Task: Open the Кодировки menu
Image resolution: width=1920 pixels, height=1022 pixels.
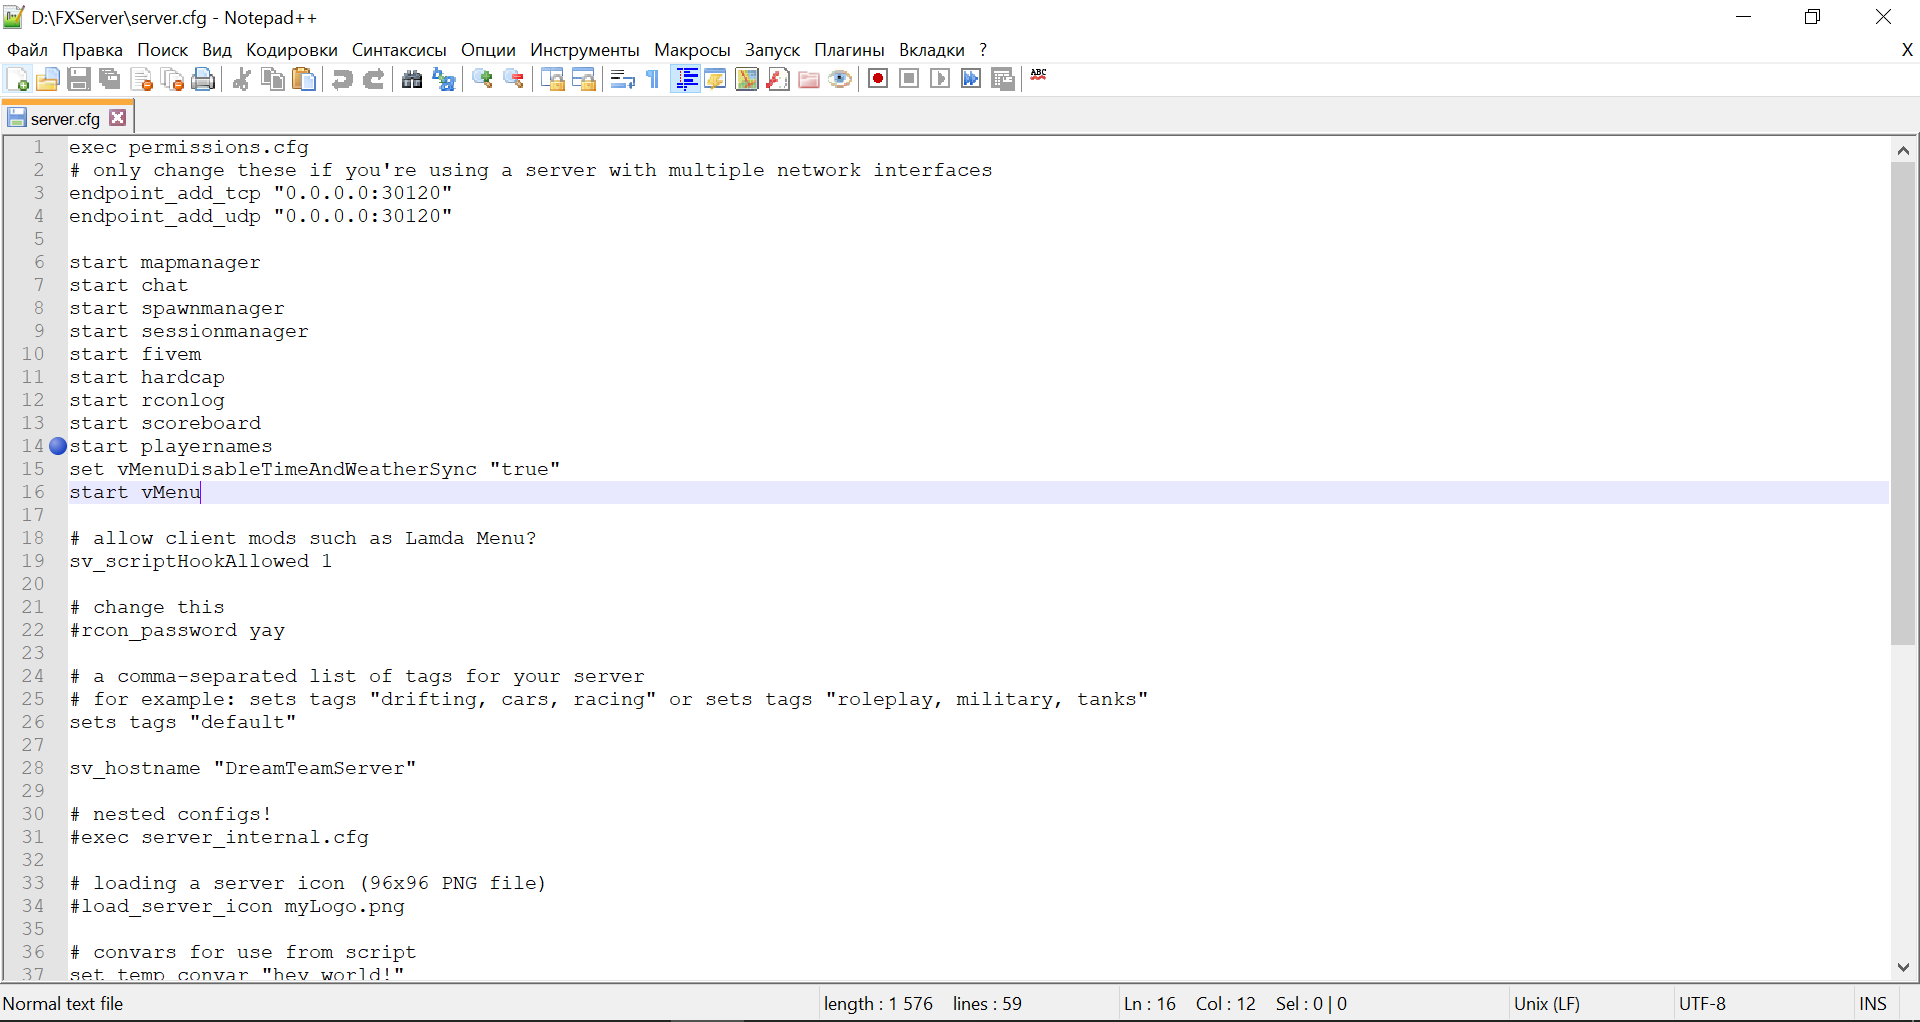Action: [x=292, y=50]
